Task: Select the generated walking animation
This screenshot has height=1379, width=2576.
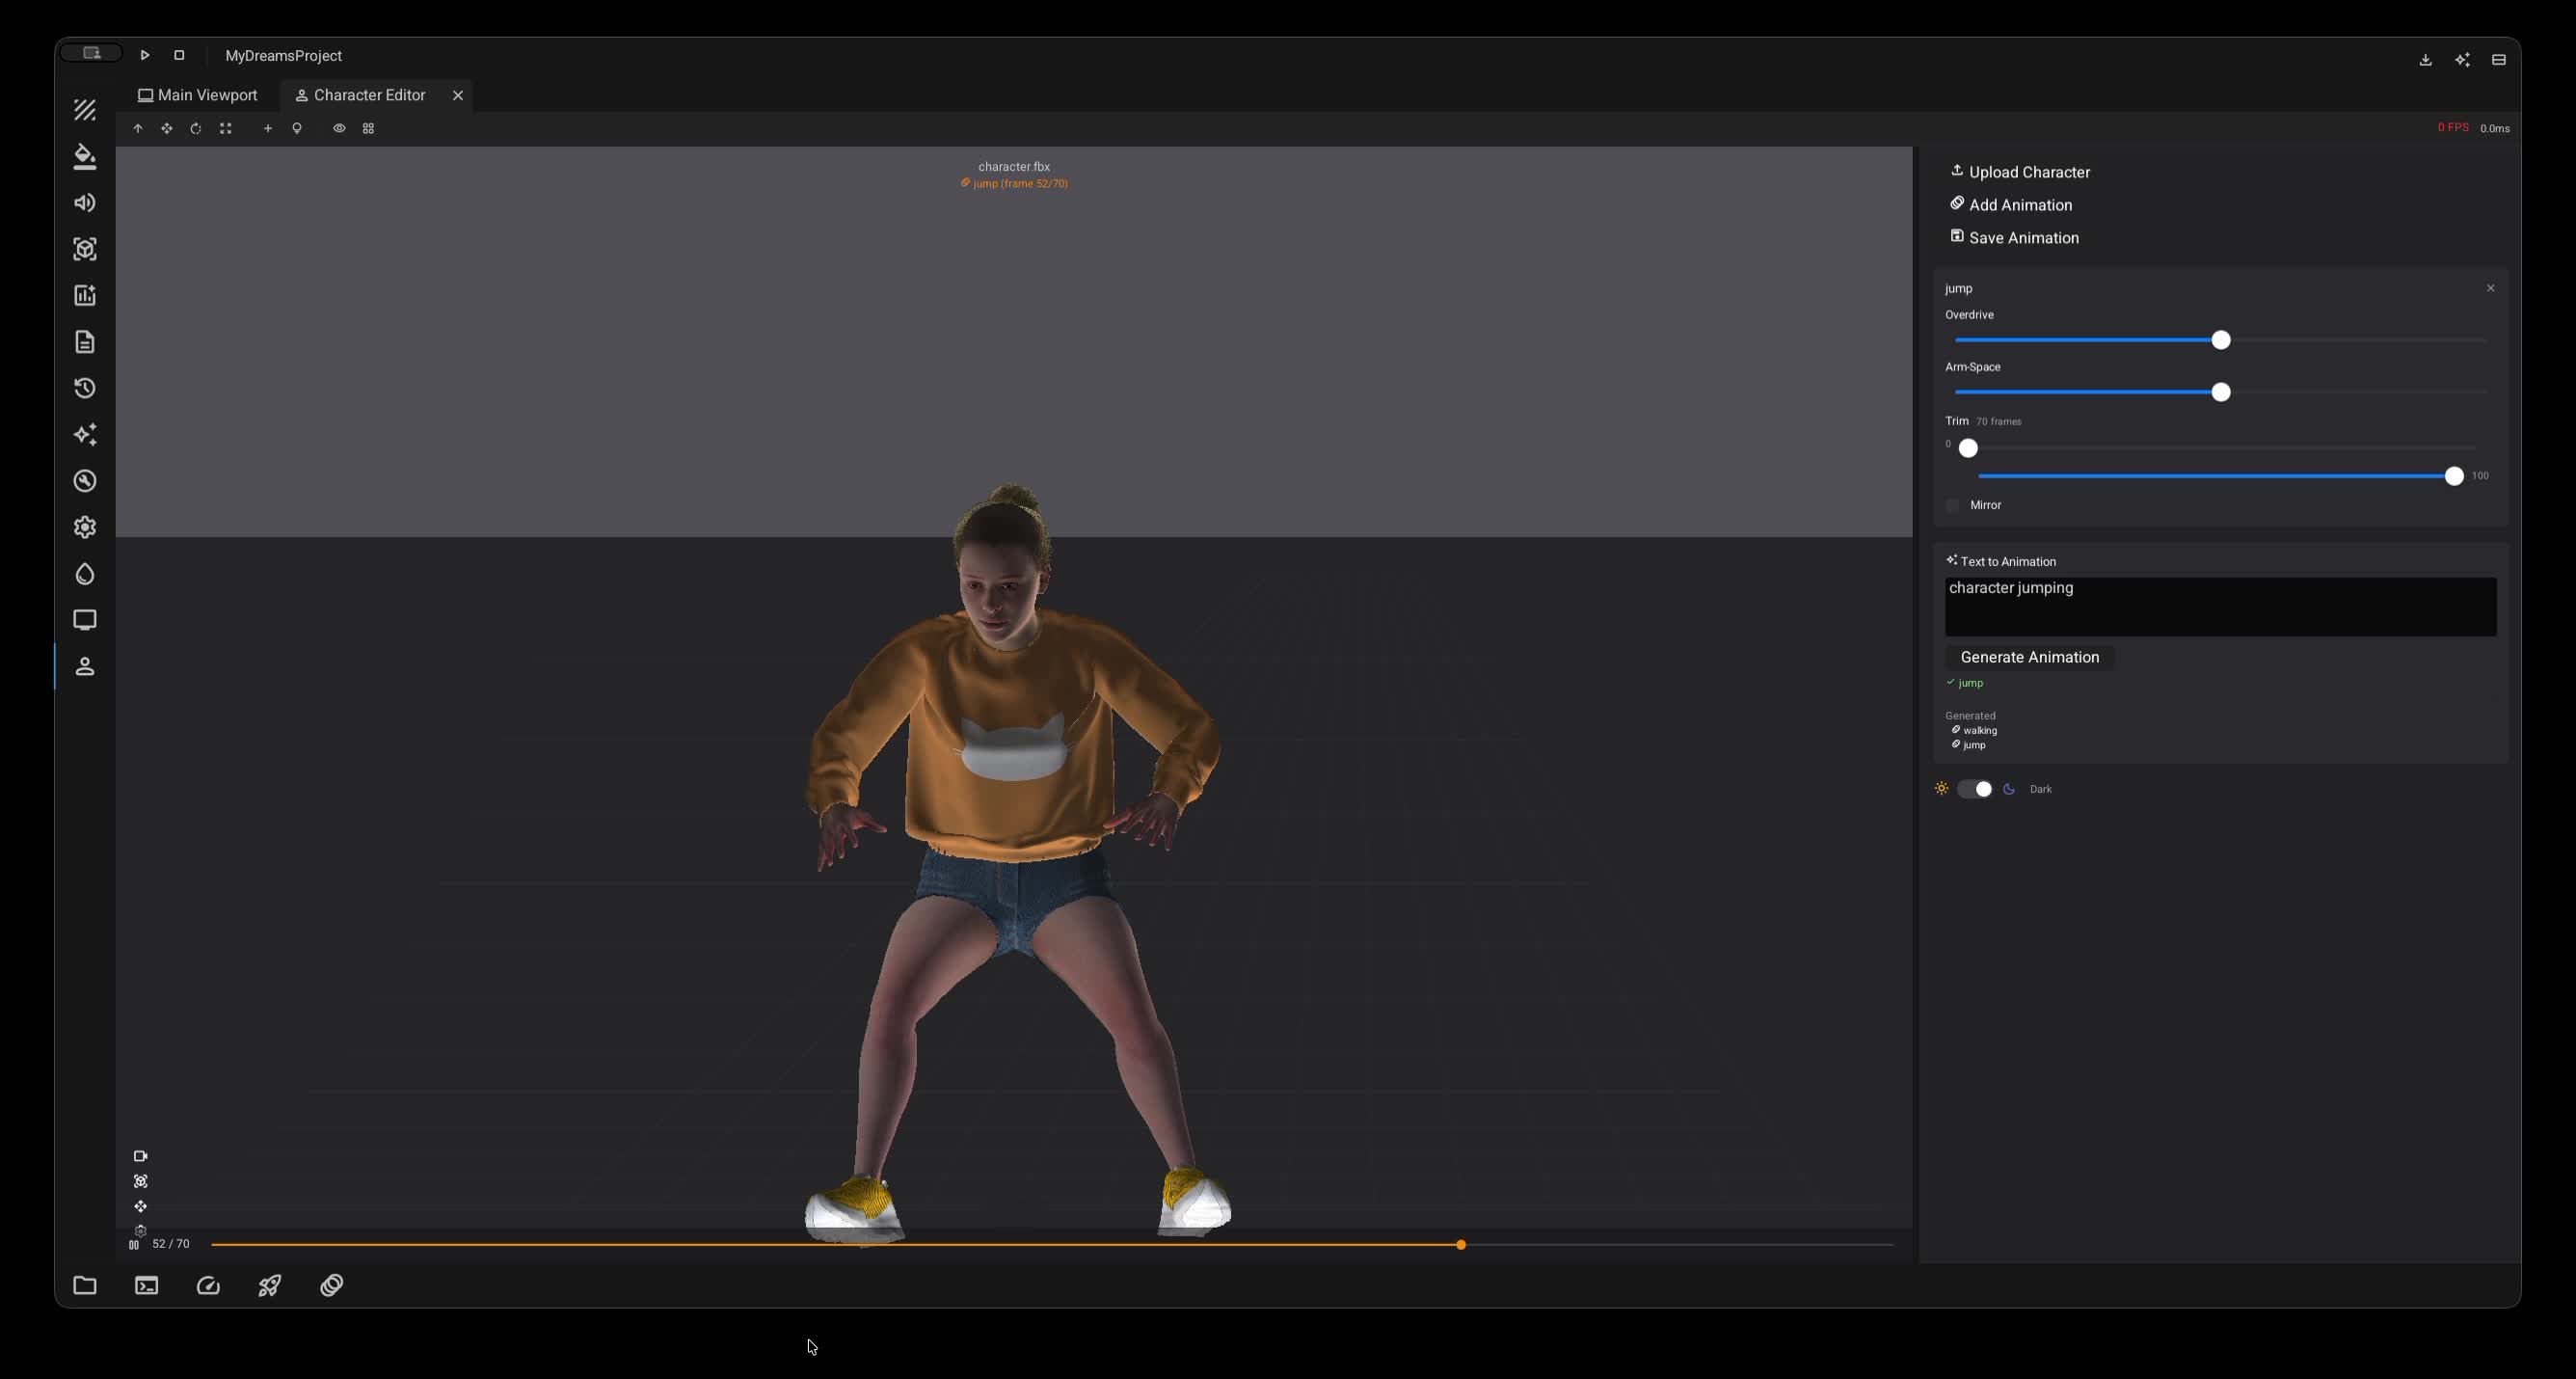Action: coord(1974,730)
